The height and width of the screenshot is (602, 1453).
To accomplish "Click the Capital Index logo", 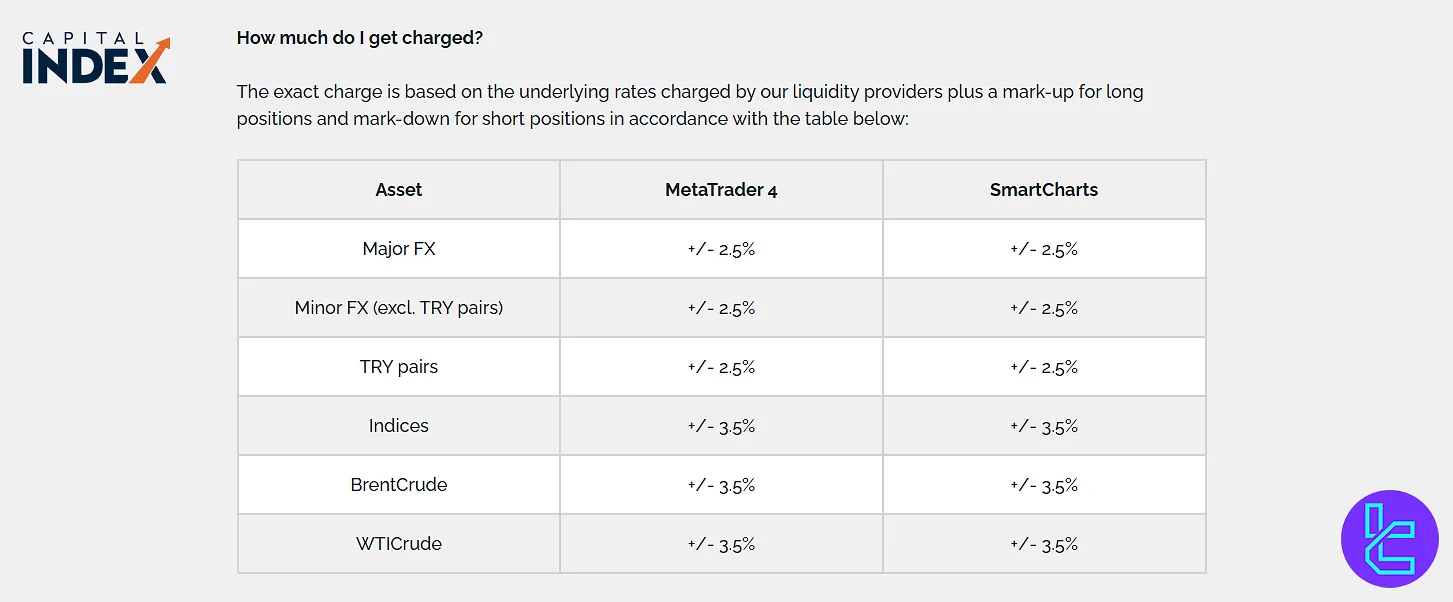I will [95, 60].
